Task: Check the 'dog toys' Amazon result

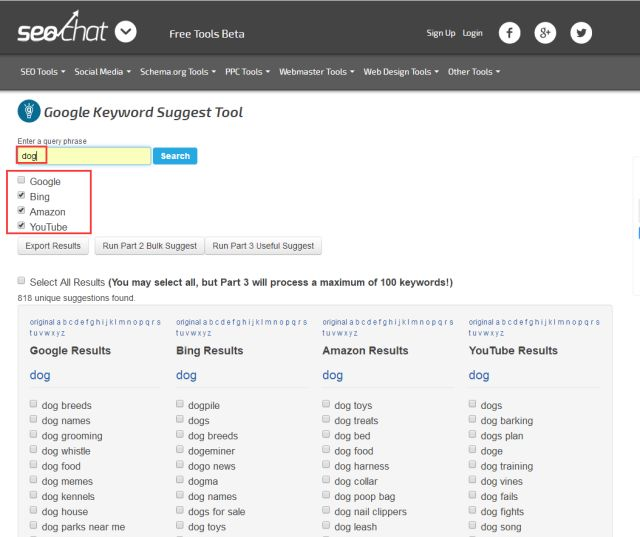Action: point(326,404)
